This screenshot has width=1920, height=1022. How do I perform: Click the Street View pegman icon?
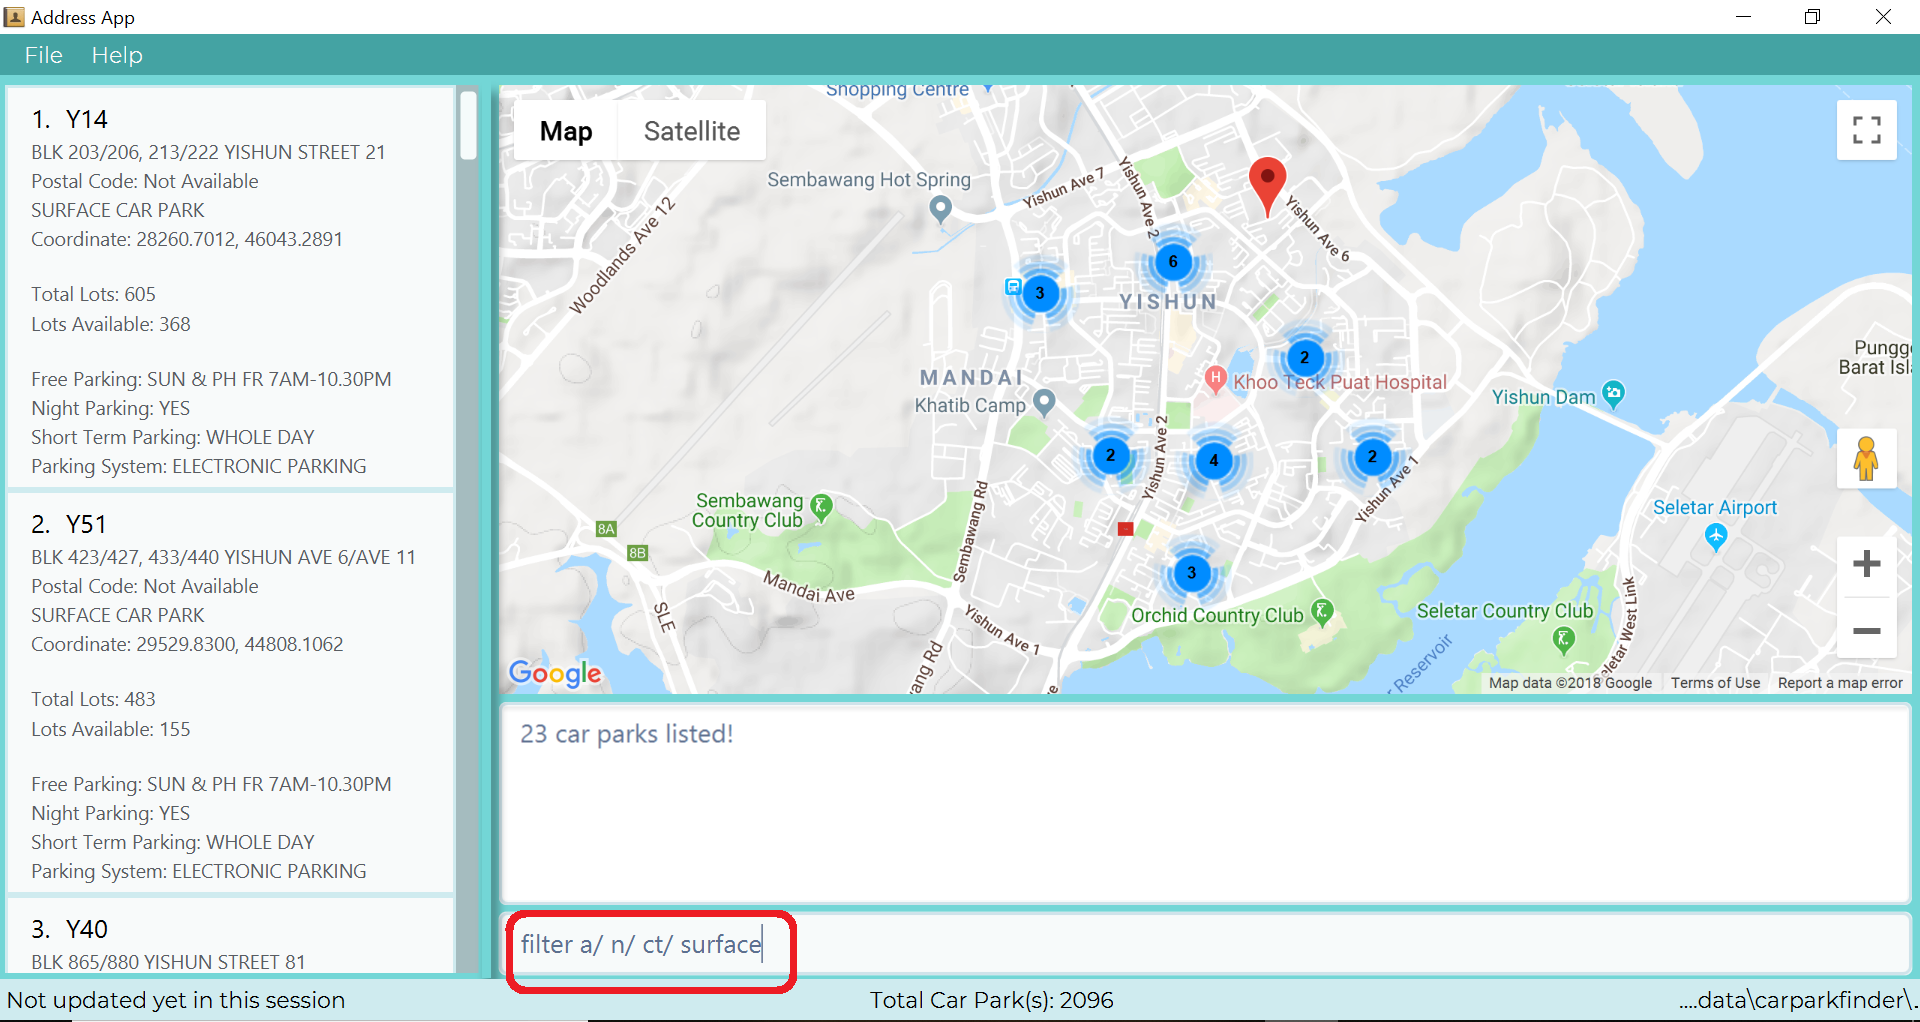pos(1866,459)
